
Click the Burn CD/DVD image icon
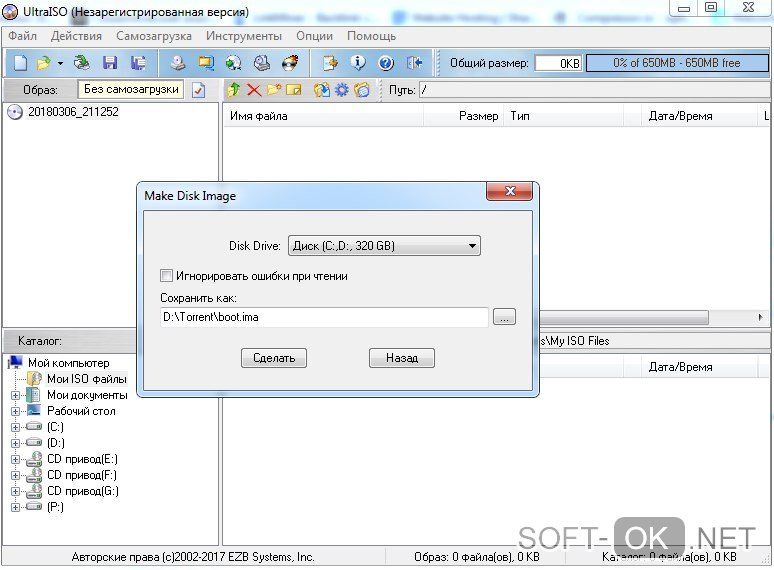click(290, 63)
